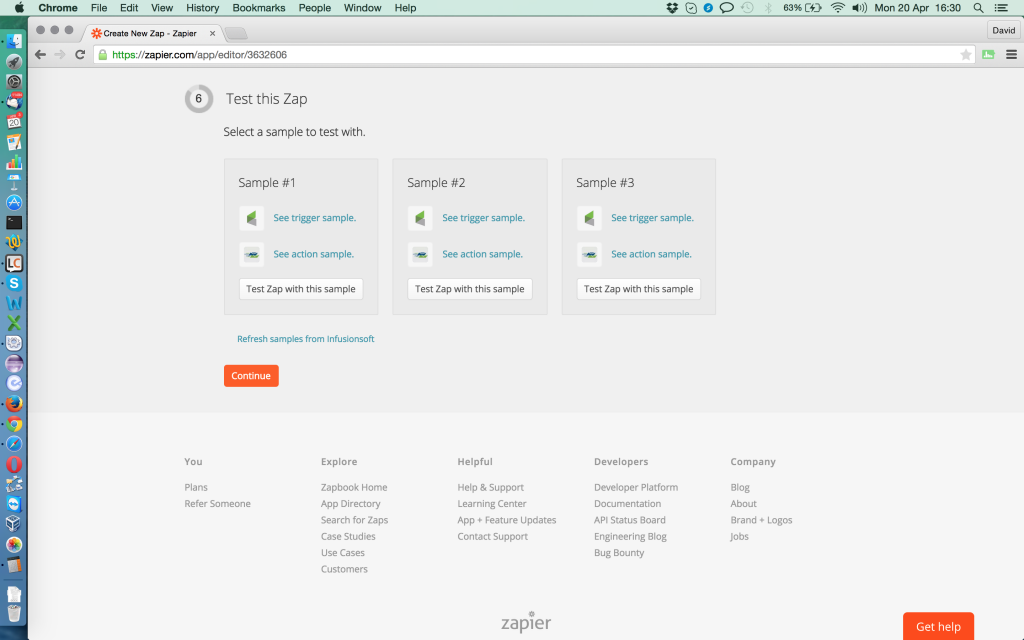
Task: Reload the Zapier editor page
Action: (x=80, y=55)
